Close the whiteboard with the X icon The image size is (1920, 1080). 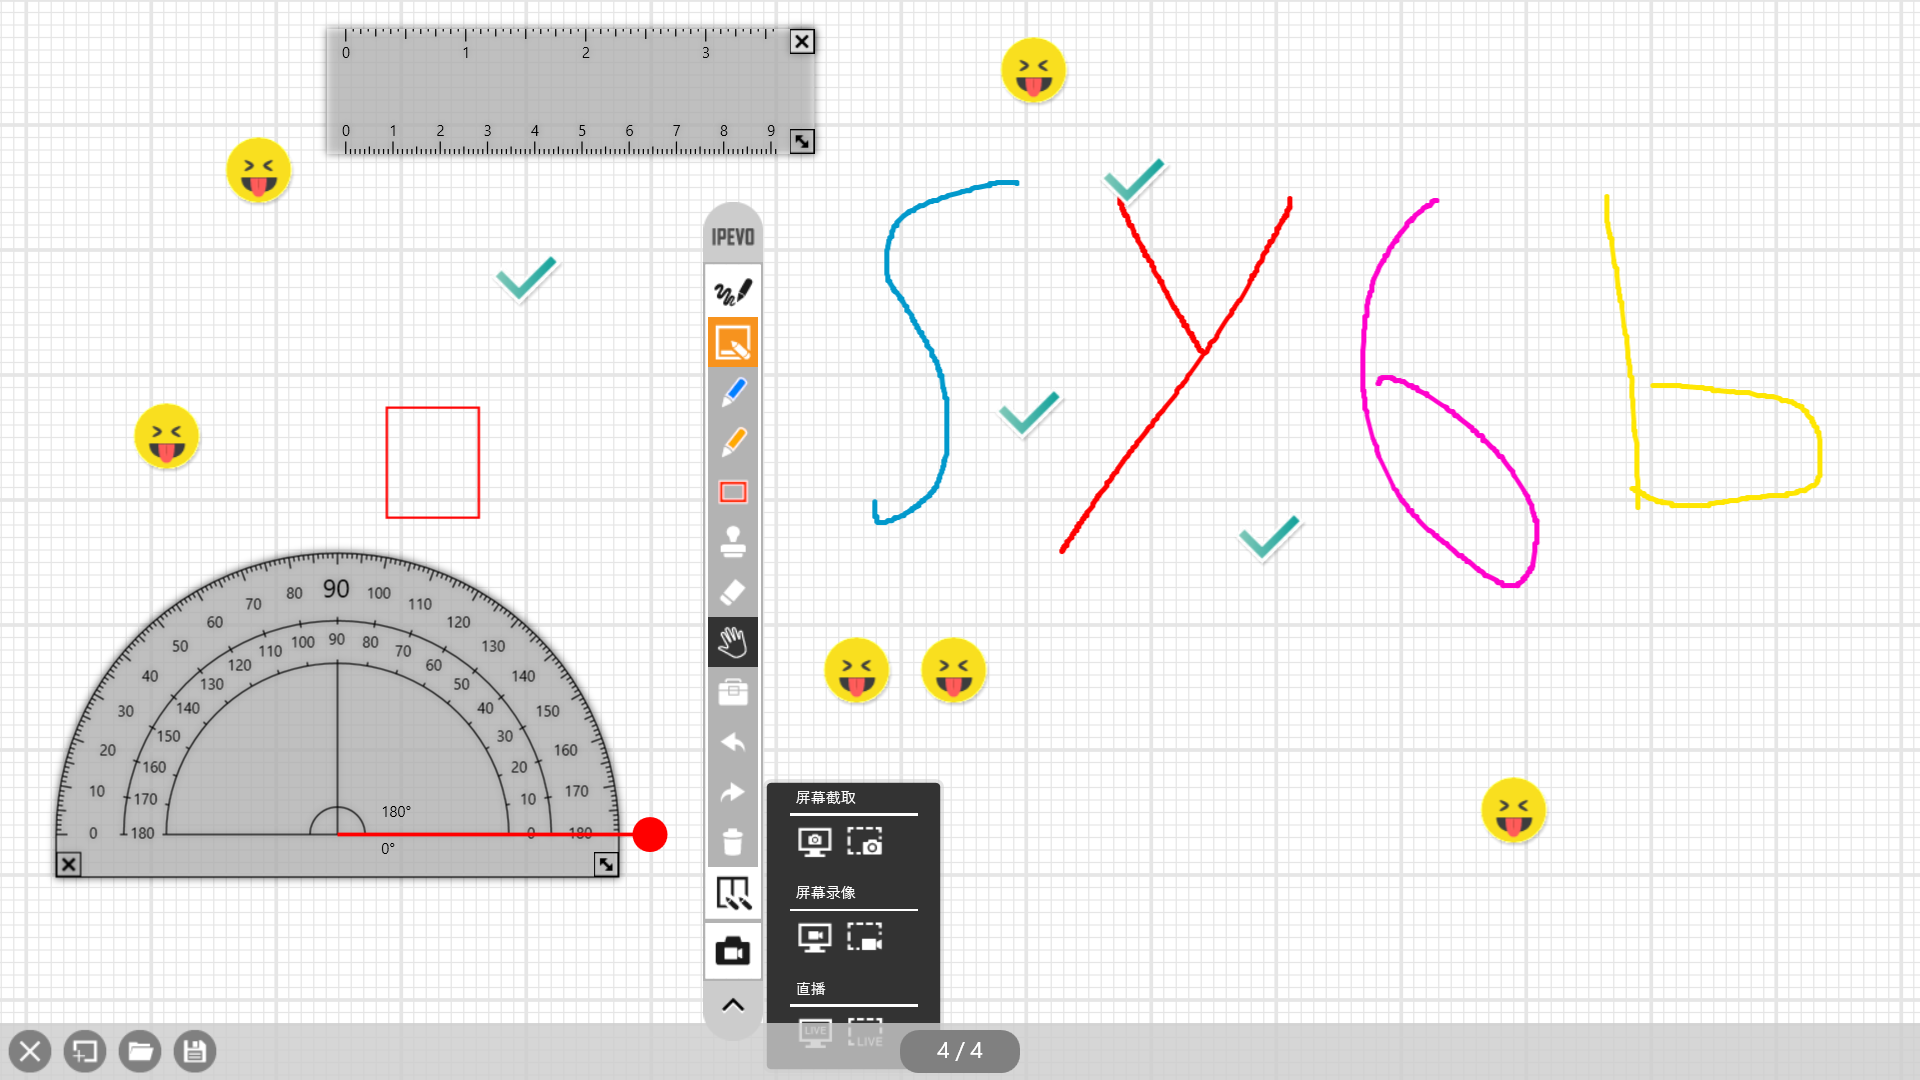point(30,1051)
